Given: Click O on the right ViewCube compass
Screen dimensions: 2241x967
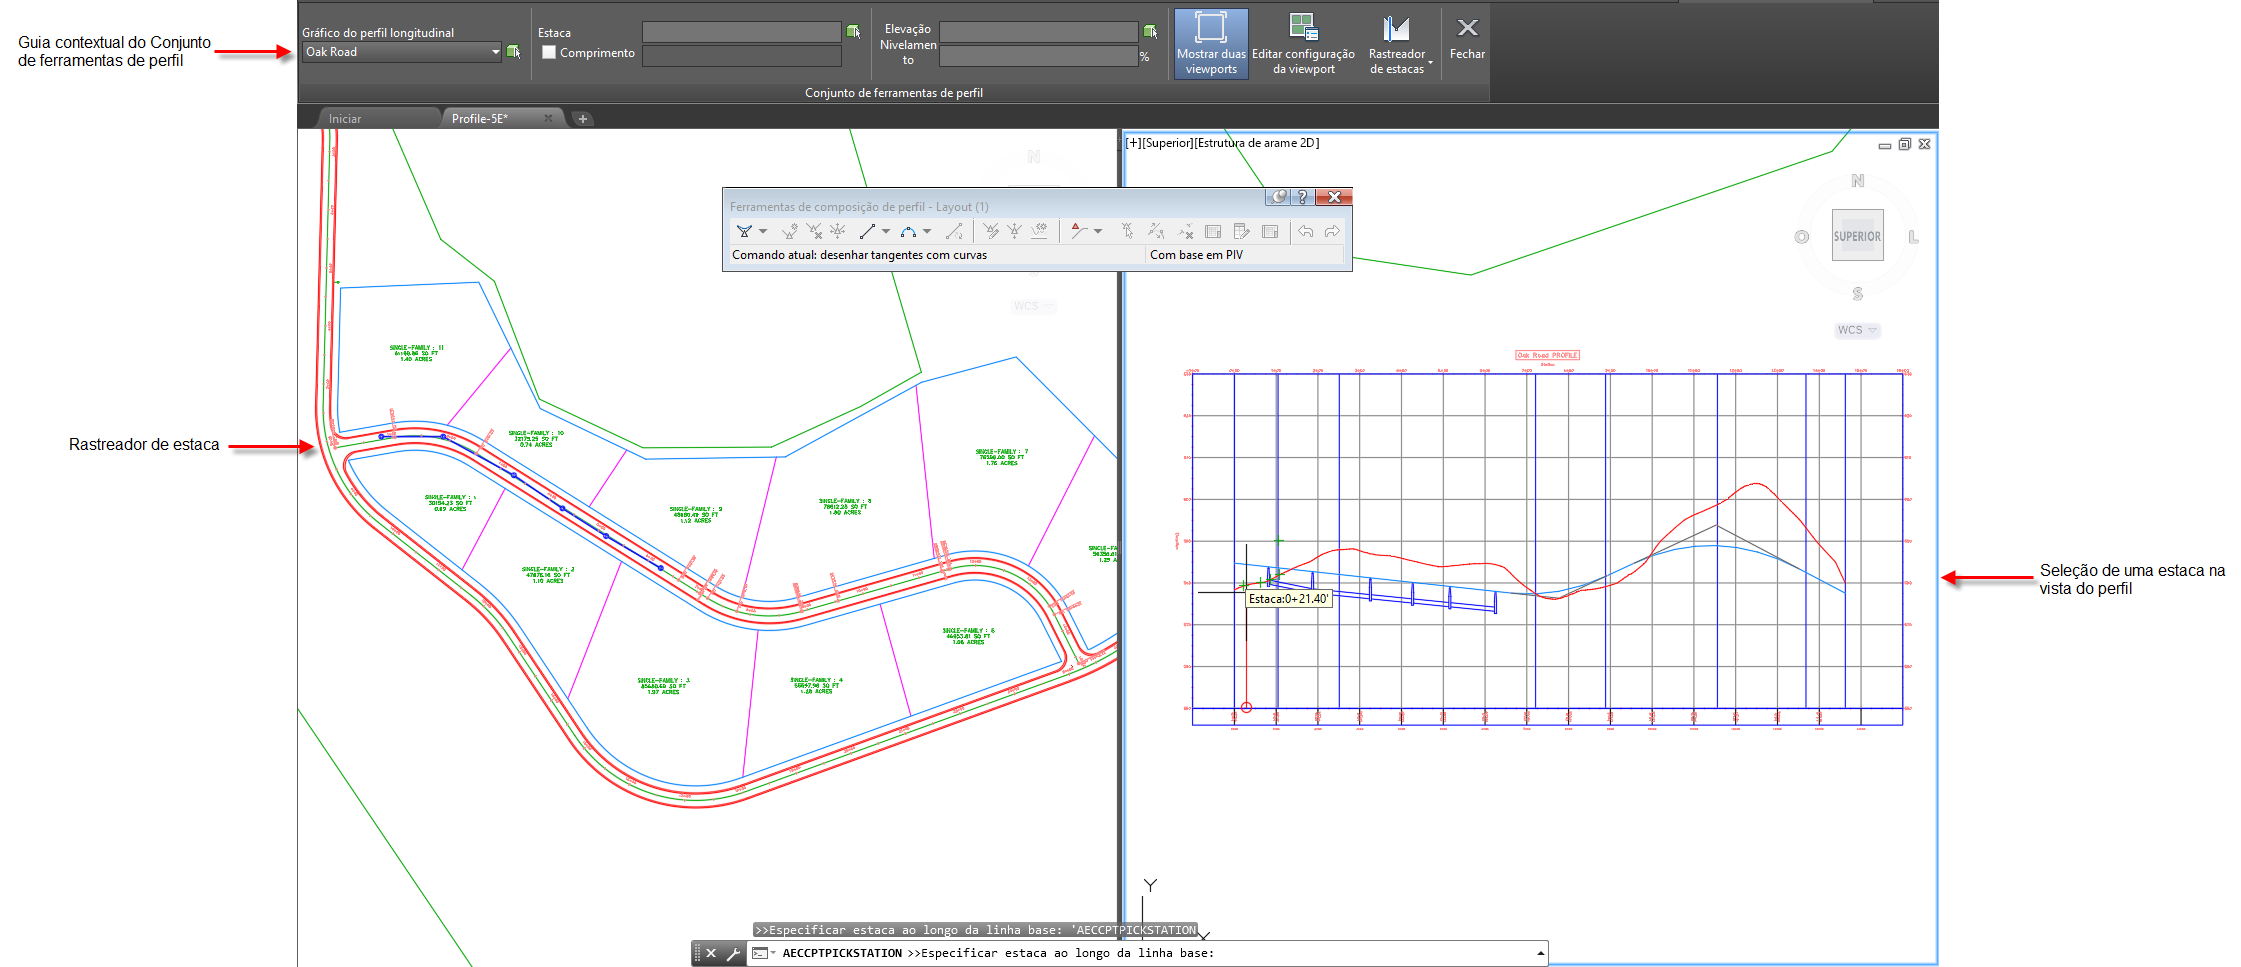Looking at the screenshot, I should 1801,237.
